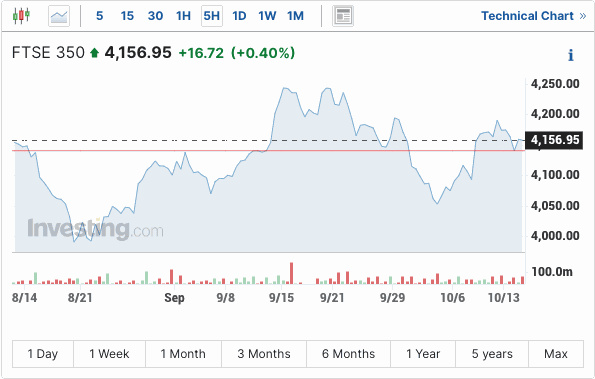Select the 30 minute interval
This screenshot has width=595, height=379.
coord(155,16)
